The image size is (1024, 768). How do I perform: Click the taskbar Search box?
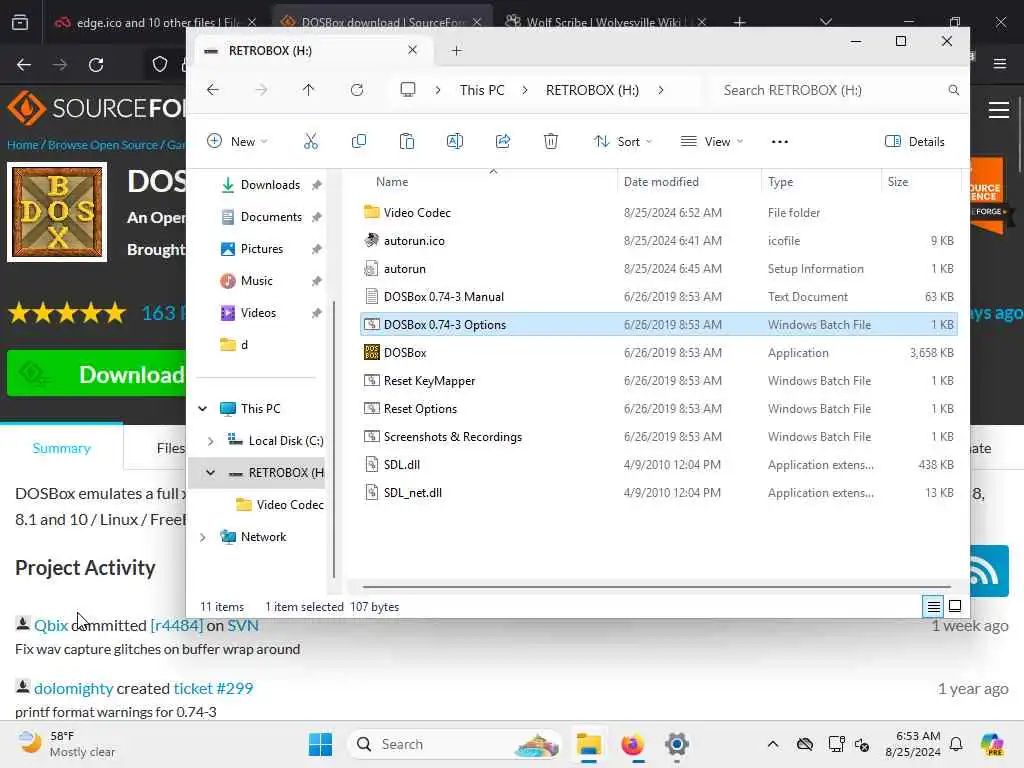click(455, 744)
